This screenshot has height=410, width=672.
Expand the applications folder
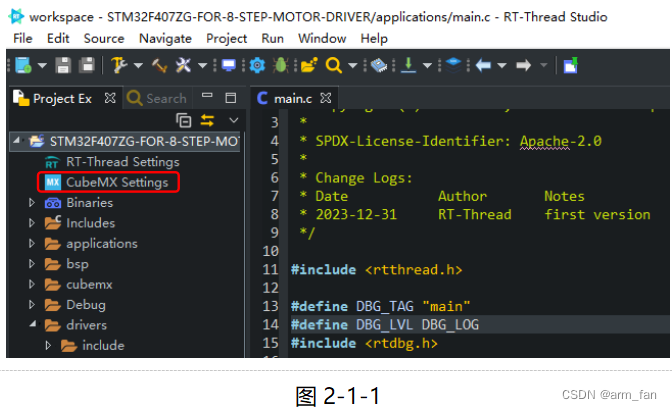[x=32, y=243]
